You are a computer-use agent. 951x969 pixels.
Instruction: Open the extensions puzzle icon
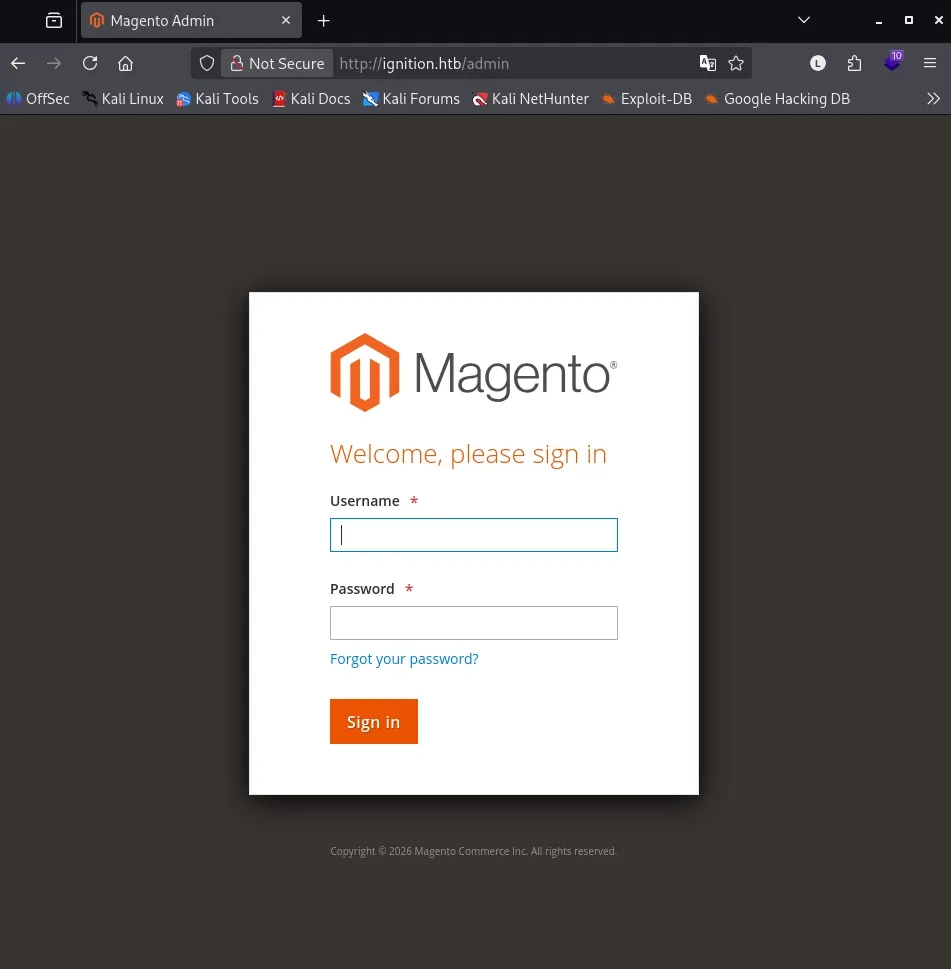click(854, 63)
